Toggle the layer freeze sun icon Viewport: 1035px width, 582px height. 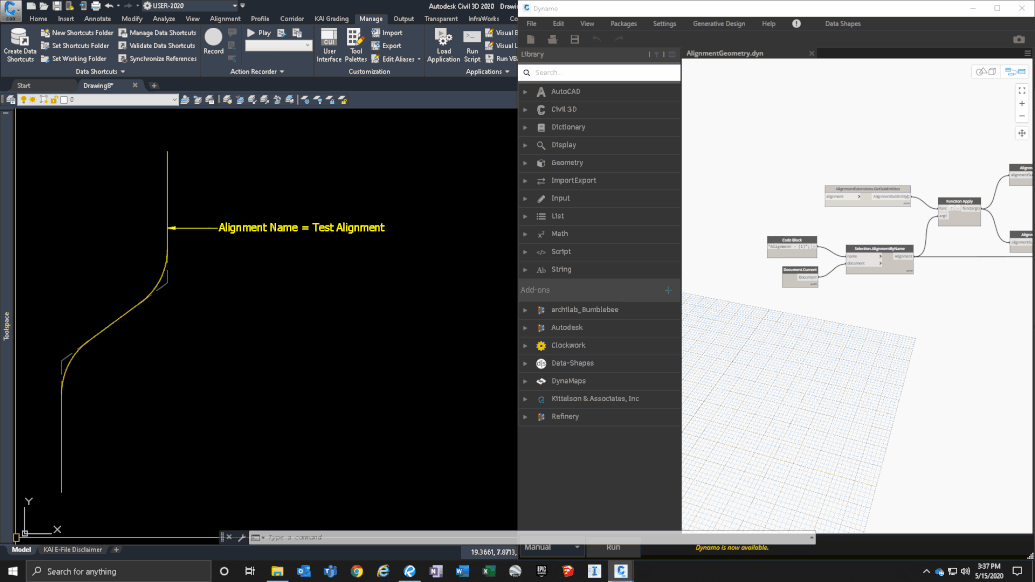tap(30, 100)
